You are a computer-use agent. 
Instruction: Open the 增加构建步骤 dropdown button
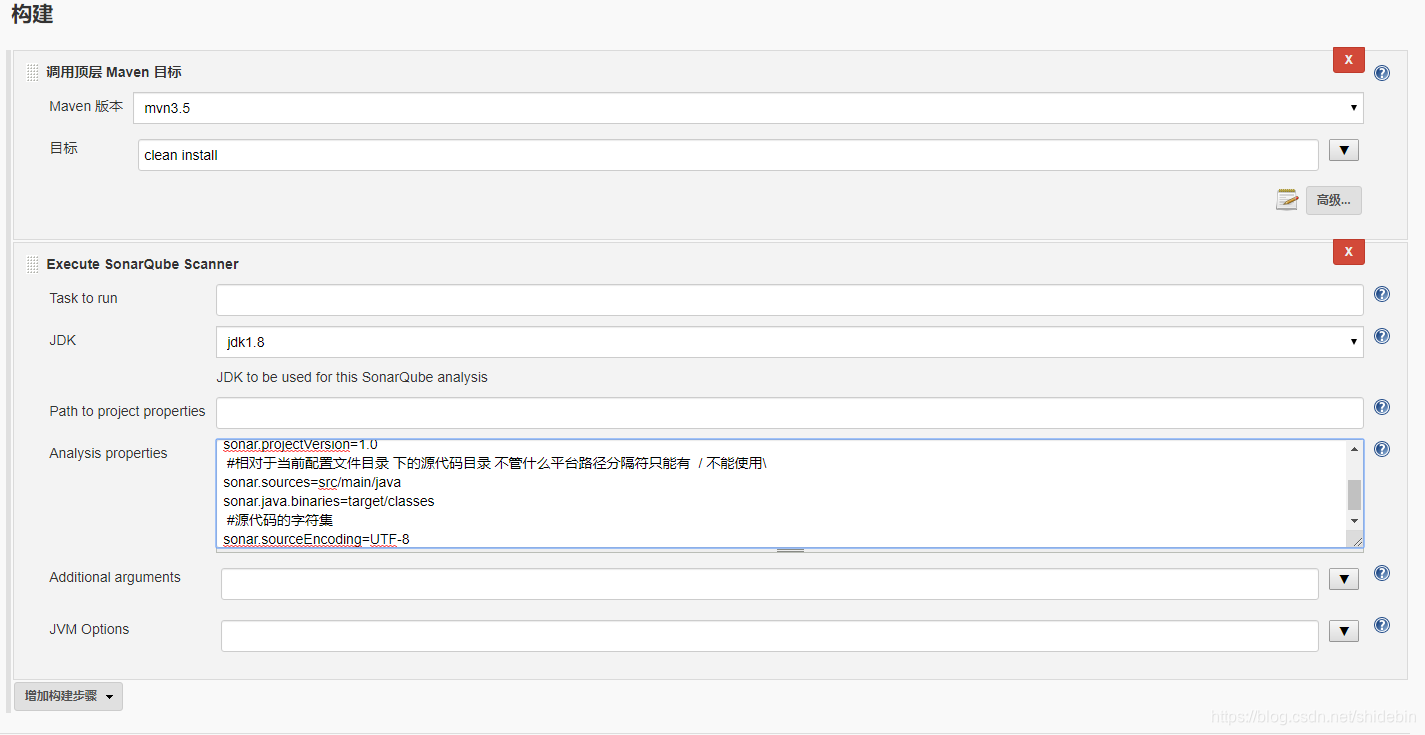pos(68,696)
